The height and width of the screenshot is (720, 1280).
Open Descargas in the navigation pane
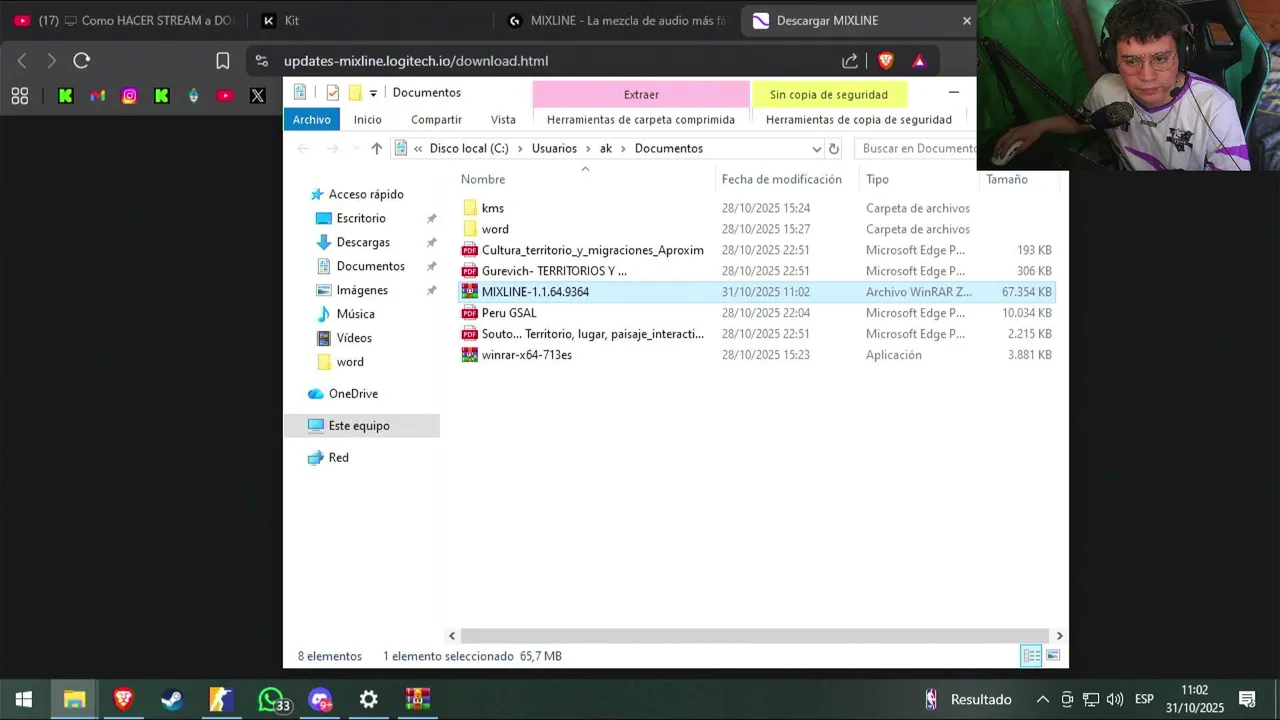point(363,242)
